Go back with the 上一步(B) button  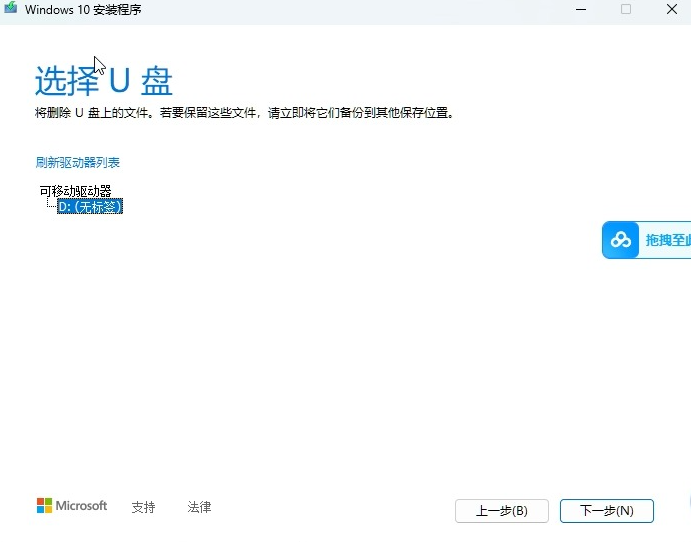click(x=501, y=511)
